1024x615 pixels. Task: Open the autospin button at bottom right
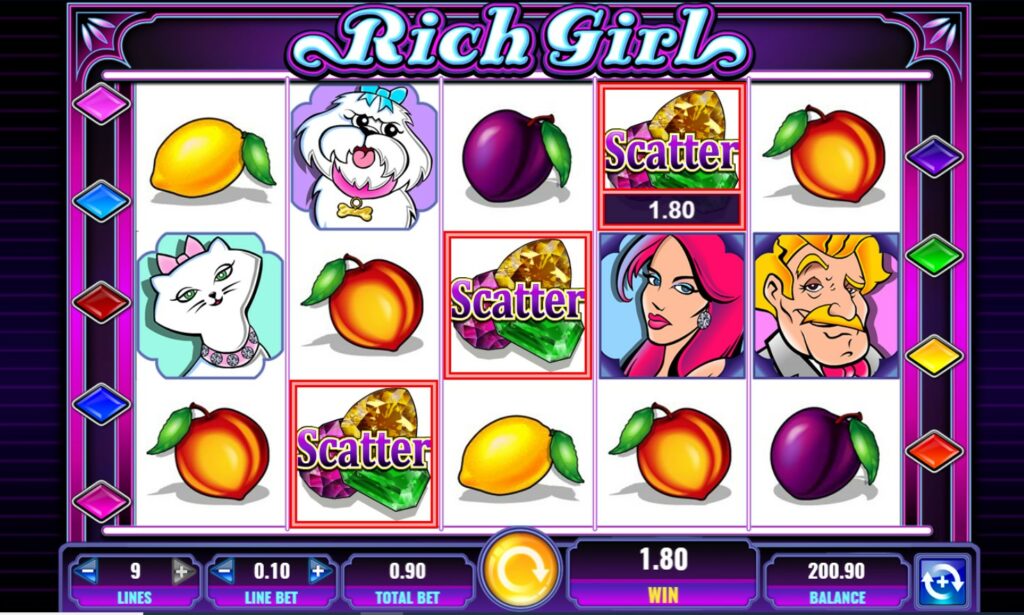(x=942, y=578)
